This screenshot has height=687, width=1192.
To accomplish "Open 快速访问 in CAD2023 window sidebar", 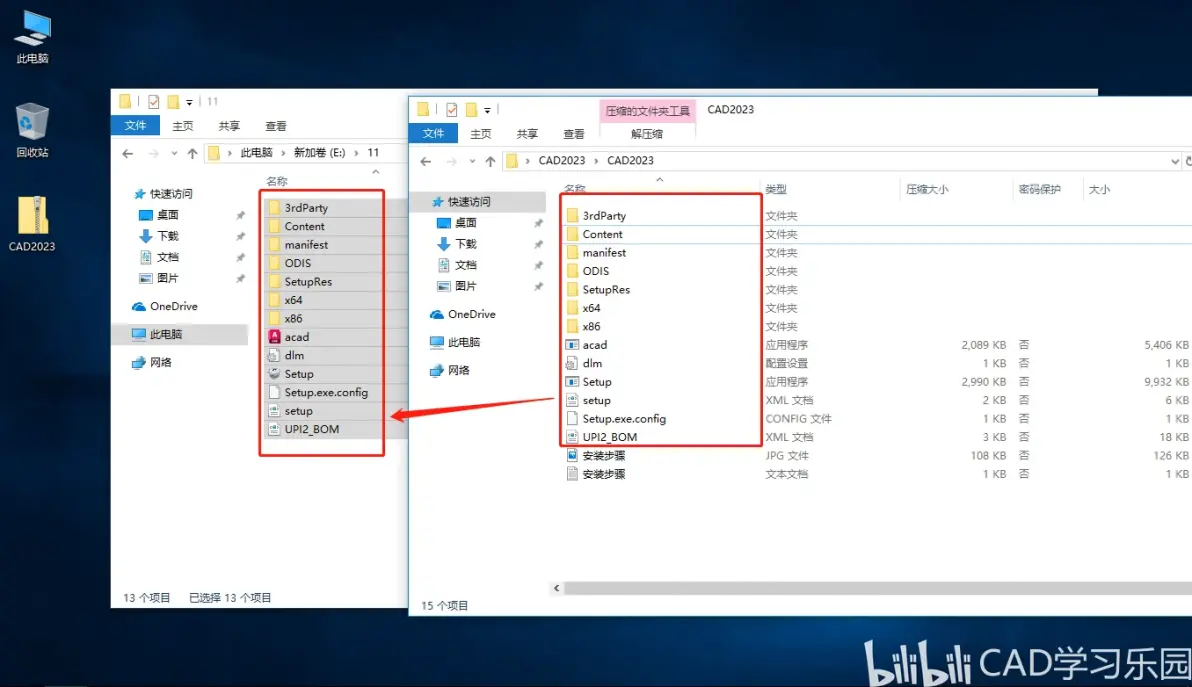I will coord(469,201).
